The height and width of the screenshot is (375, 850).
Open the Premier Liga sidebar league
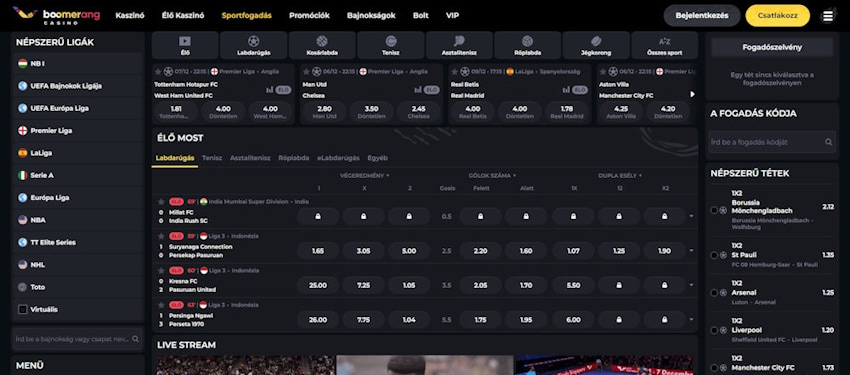[78, 131]
